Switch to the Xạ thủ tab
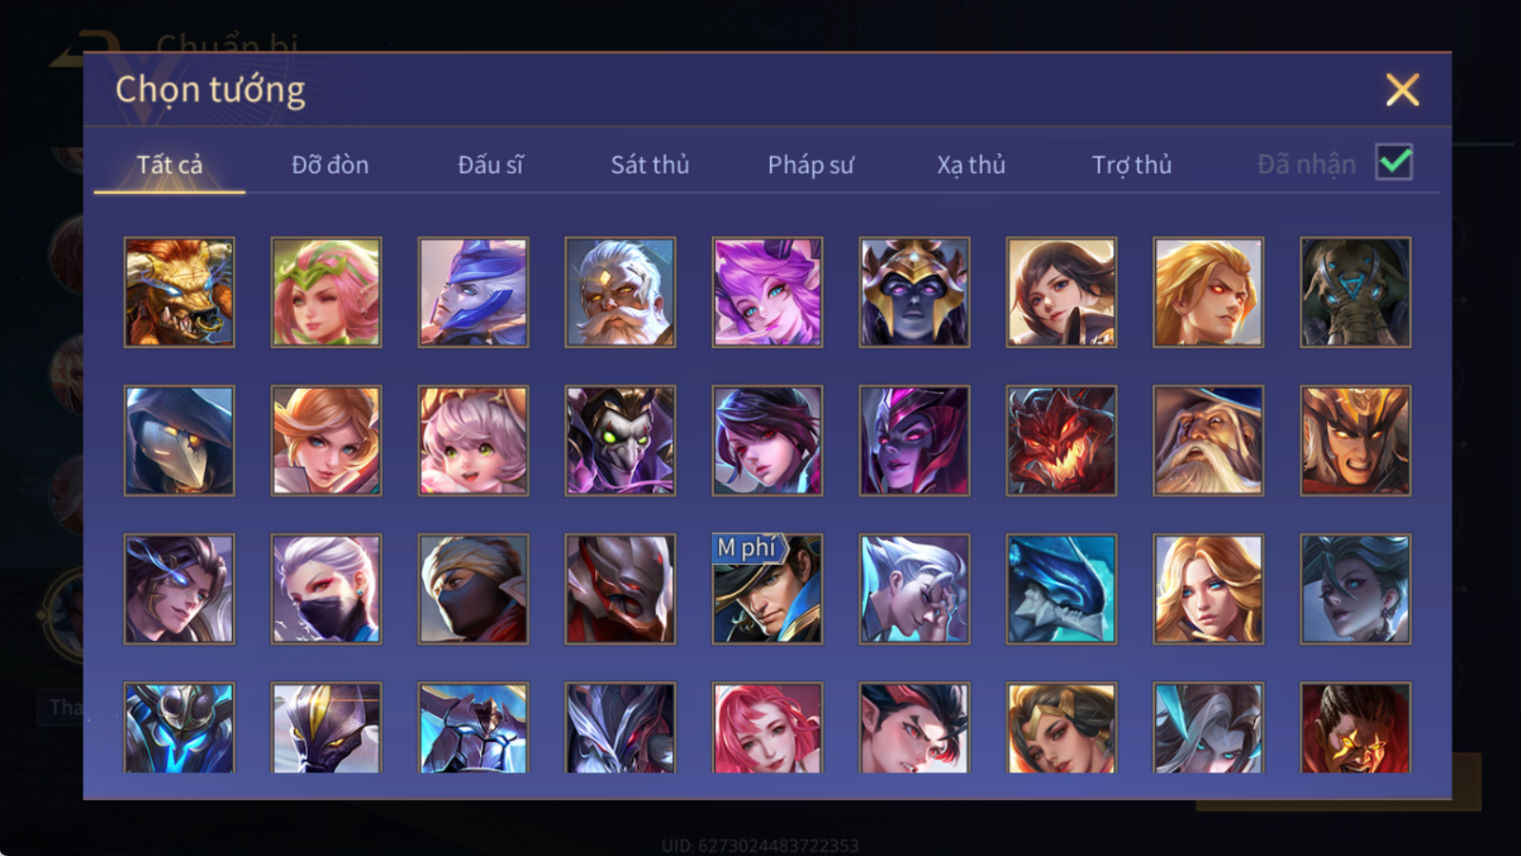This screenshot has width=1521, height=856. [x=971, y=164]
